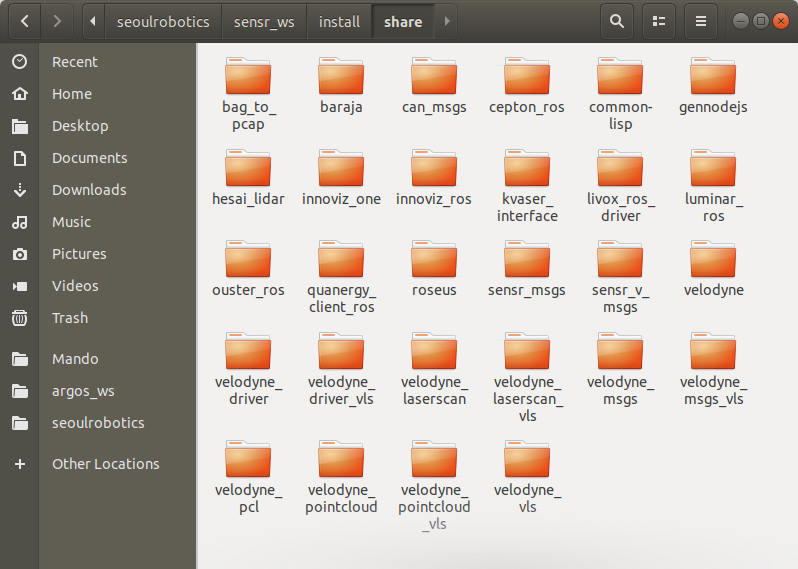This screenshot has height=569, width=798.
Task: Select the hesai_lidar folder
Action: tap(248, 178)
